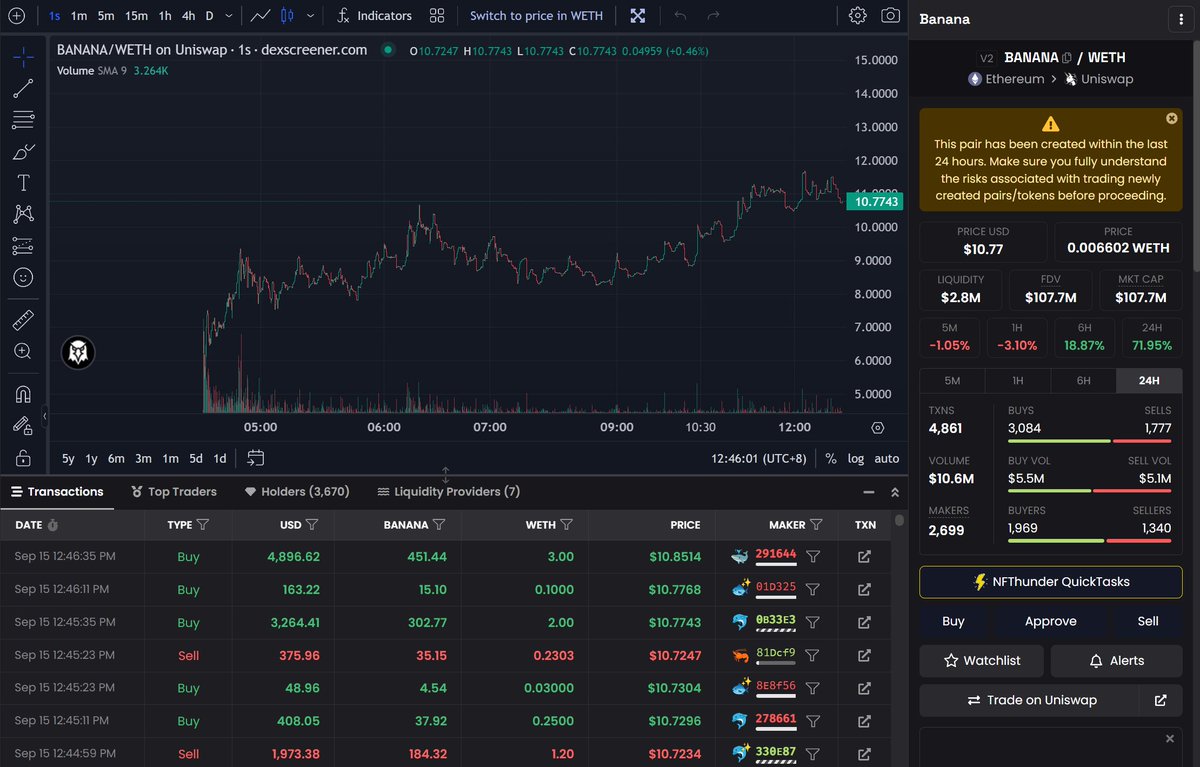
Task: Select the brush drawing tool
Action: coord(23,152)
